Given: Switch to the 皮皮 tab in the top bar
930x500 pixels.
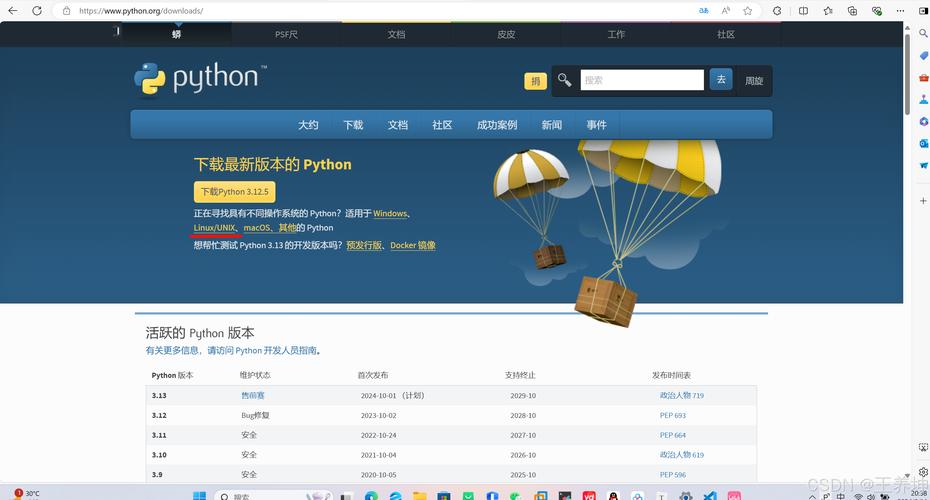Looking at the screenshot, I should [x=506, y=34].
